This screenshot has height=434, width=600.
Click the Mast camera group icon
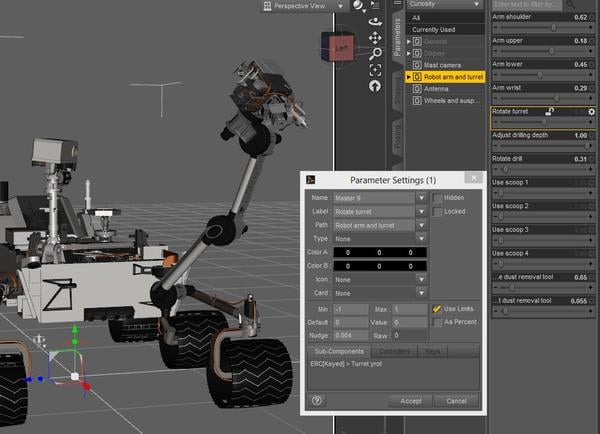pyautogui.click(x=417, y=65)
